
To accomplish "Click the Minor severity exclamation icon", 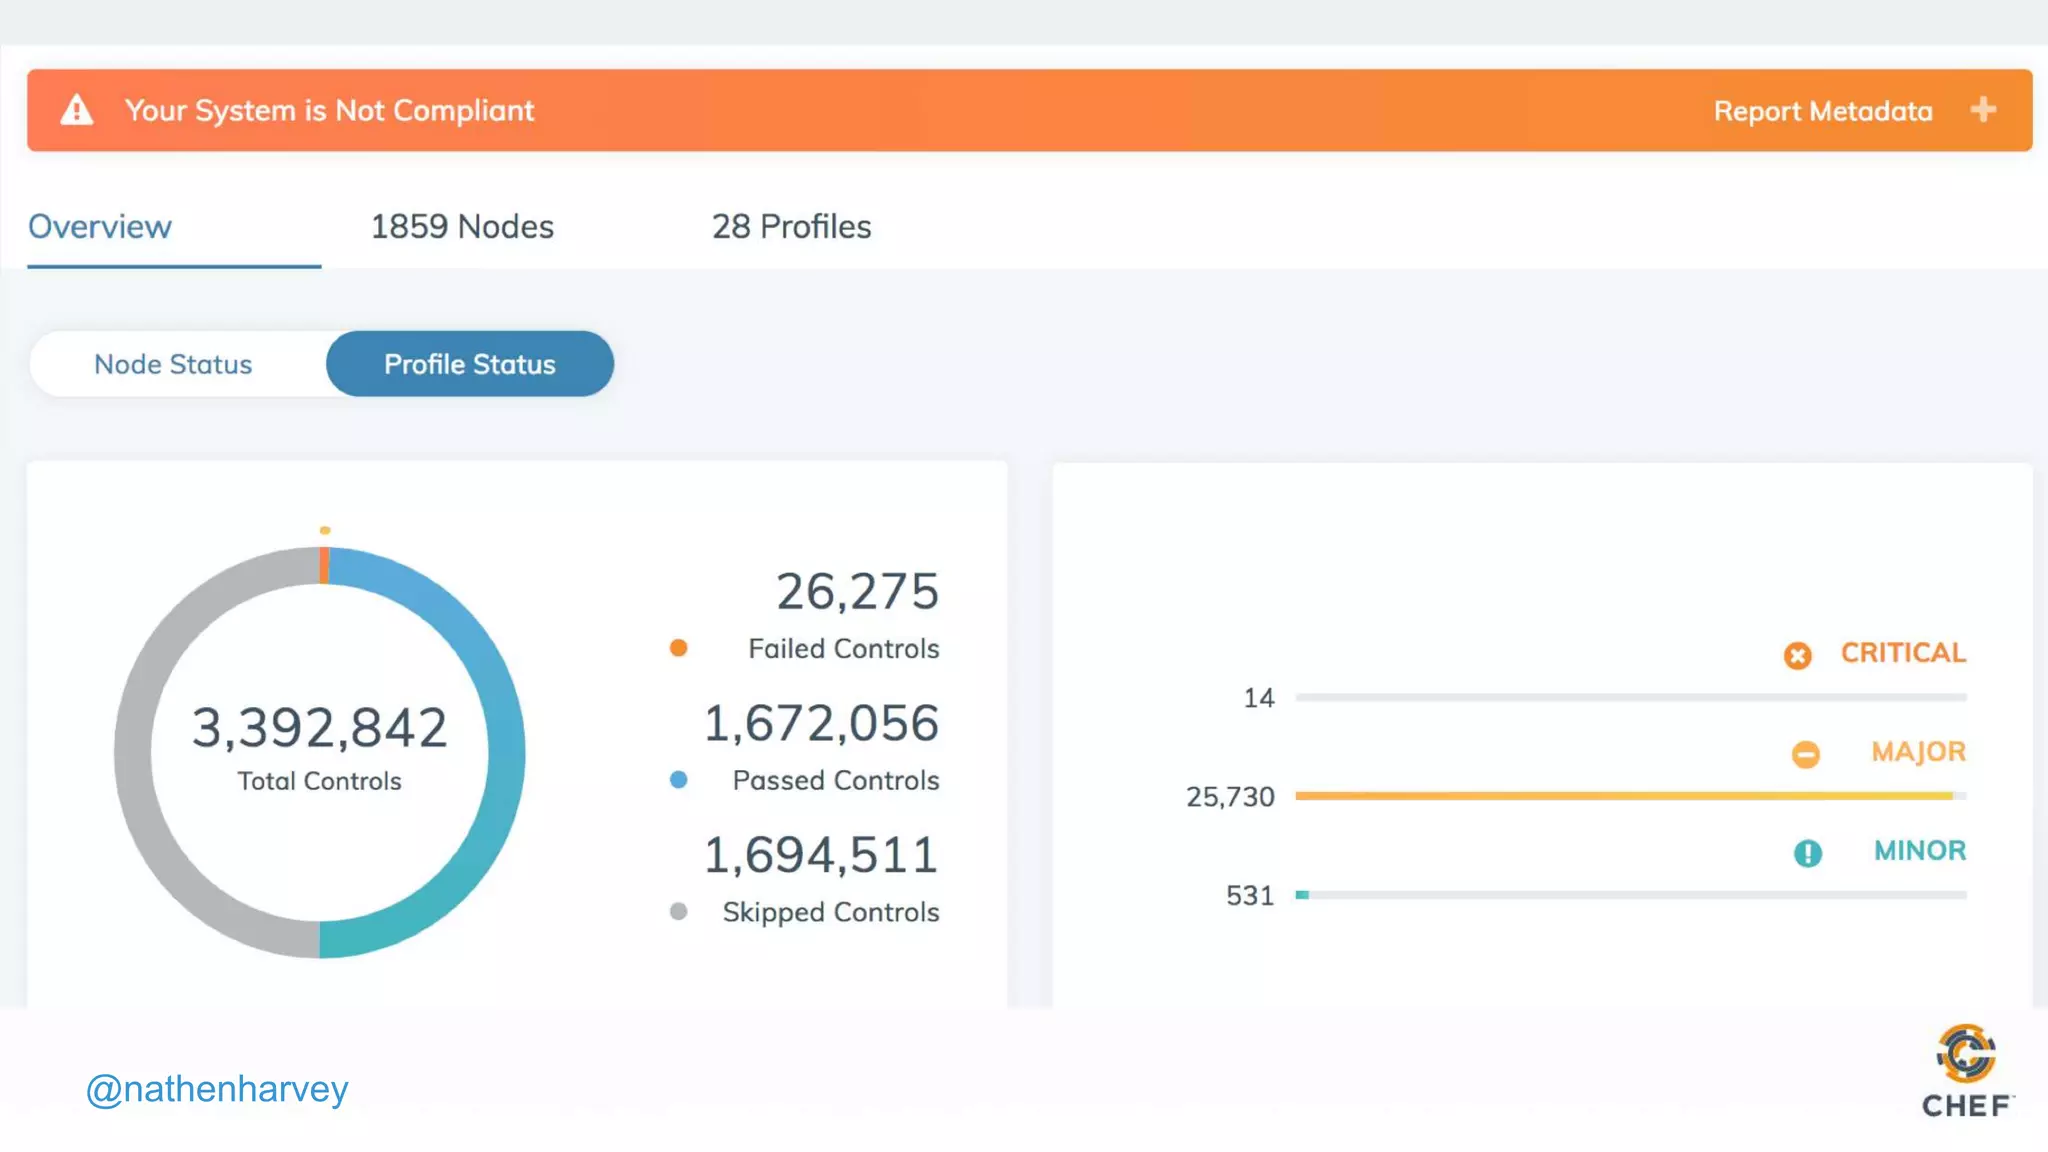I will 1807,853.
